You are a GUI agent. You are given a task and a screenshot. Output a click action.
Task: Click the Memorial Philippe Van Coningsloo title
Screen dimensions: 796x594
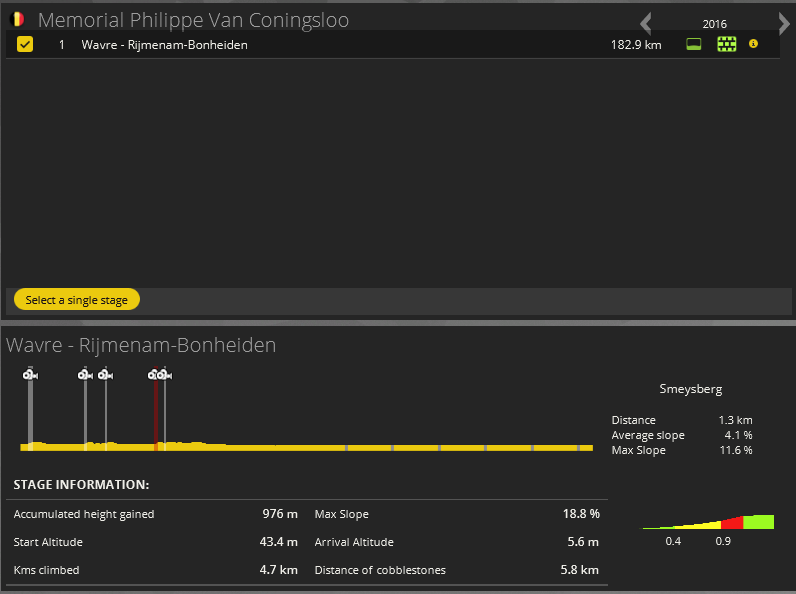(x=193, y=20)
